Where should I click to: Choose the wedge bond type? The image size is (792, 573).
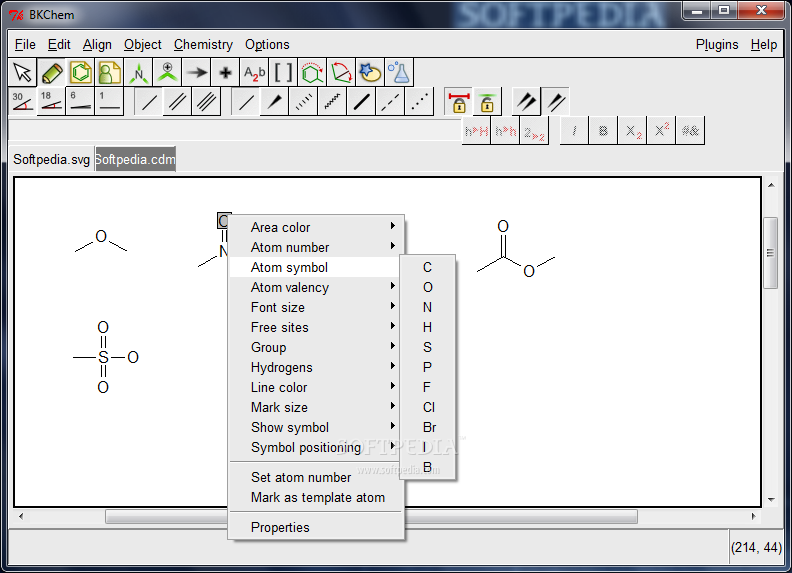click(x=274, y=102)
